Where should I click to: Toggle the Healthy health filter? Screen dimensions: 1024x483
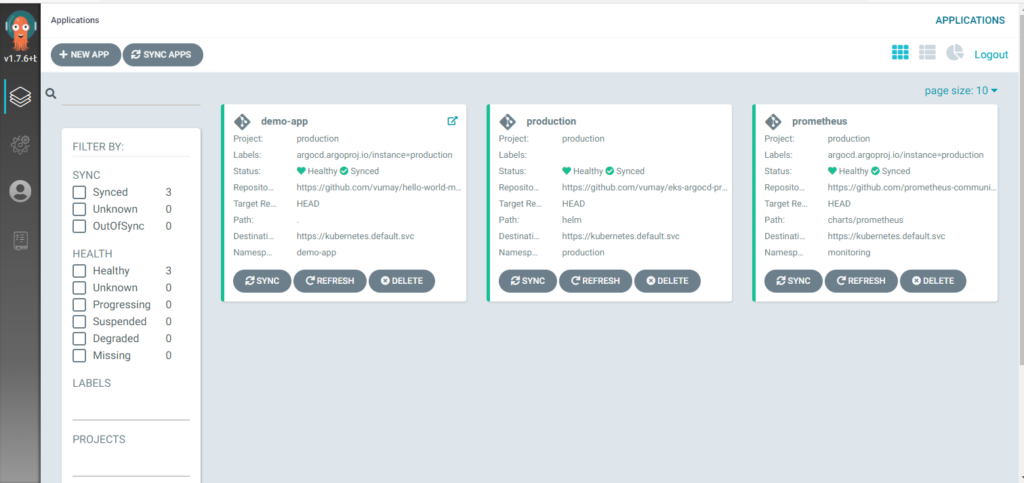pos(79,271)
